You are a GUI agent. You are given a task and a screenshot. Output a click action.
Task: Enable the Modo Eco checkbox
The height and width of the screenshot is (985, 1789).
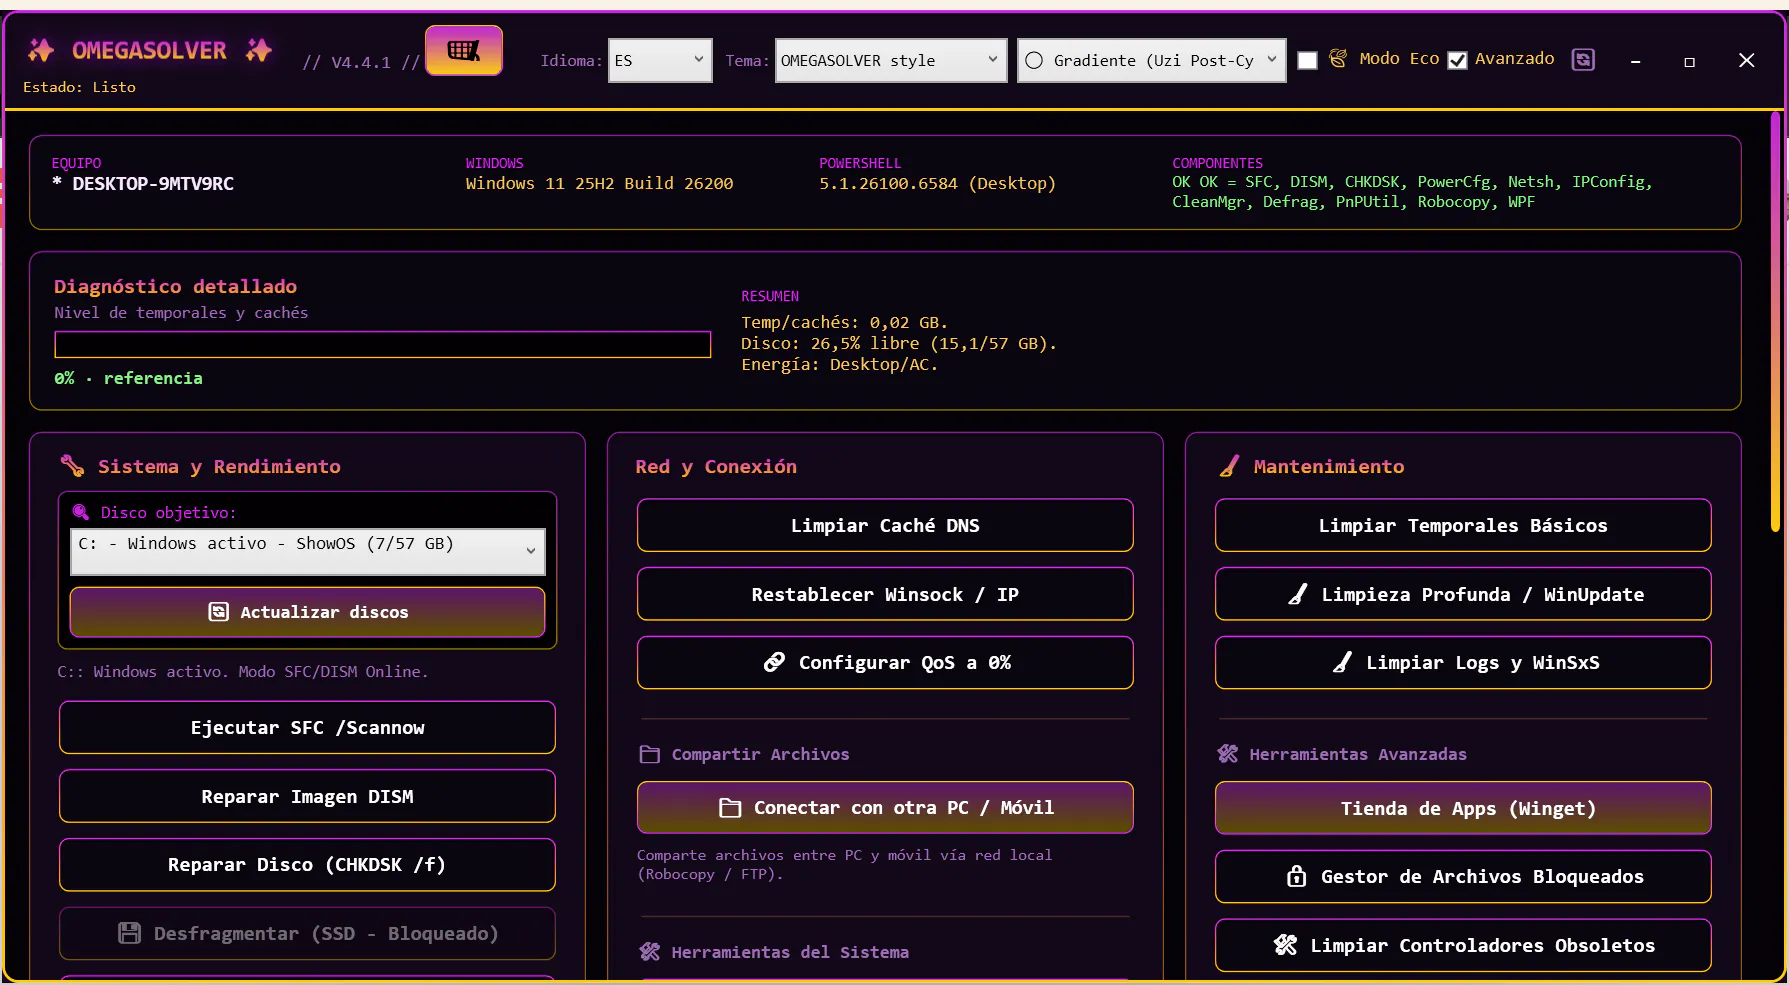1307,61
